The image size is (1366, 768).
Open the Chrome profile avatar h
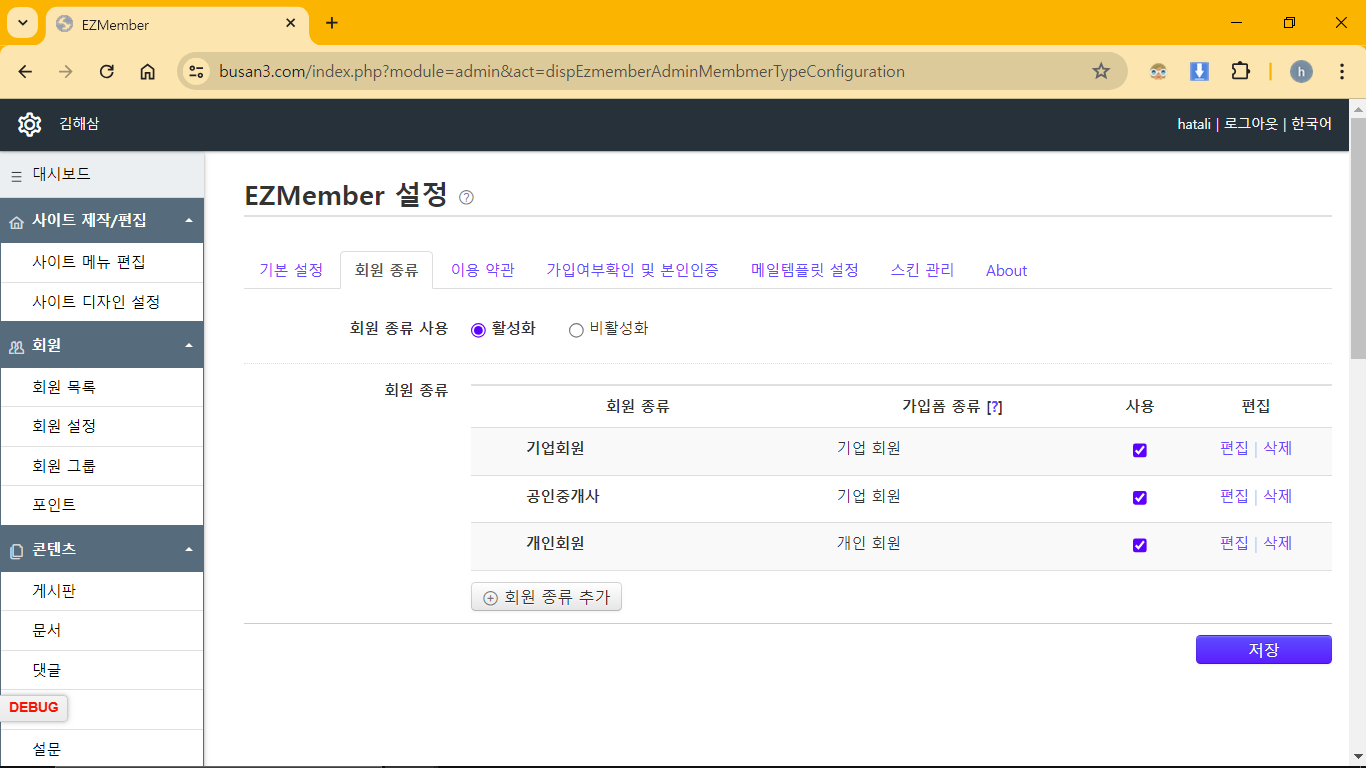click(x=1301, y=71)
